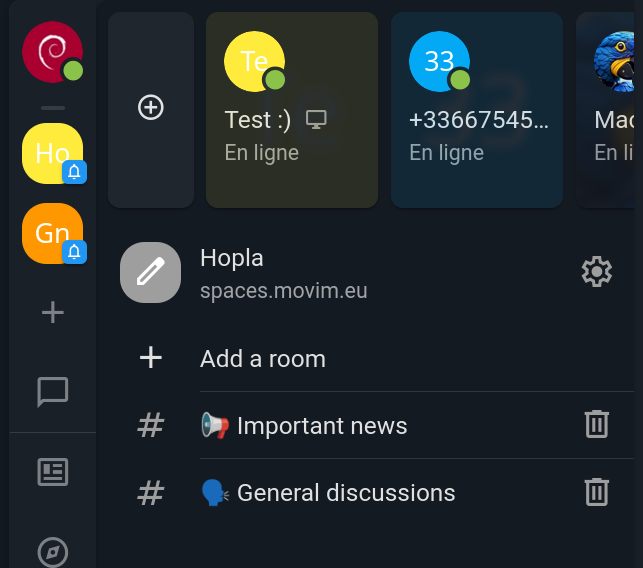643x568 pixels.
Task: Click the spaces.movim.eu server label
Action: [284, 291]
